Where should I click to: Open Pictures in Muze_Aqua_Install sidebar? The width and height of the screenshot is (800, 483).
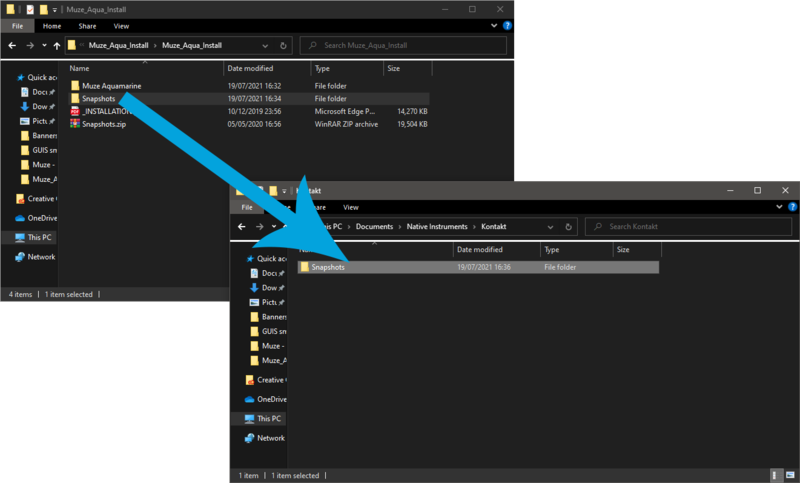(38, 121)
